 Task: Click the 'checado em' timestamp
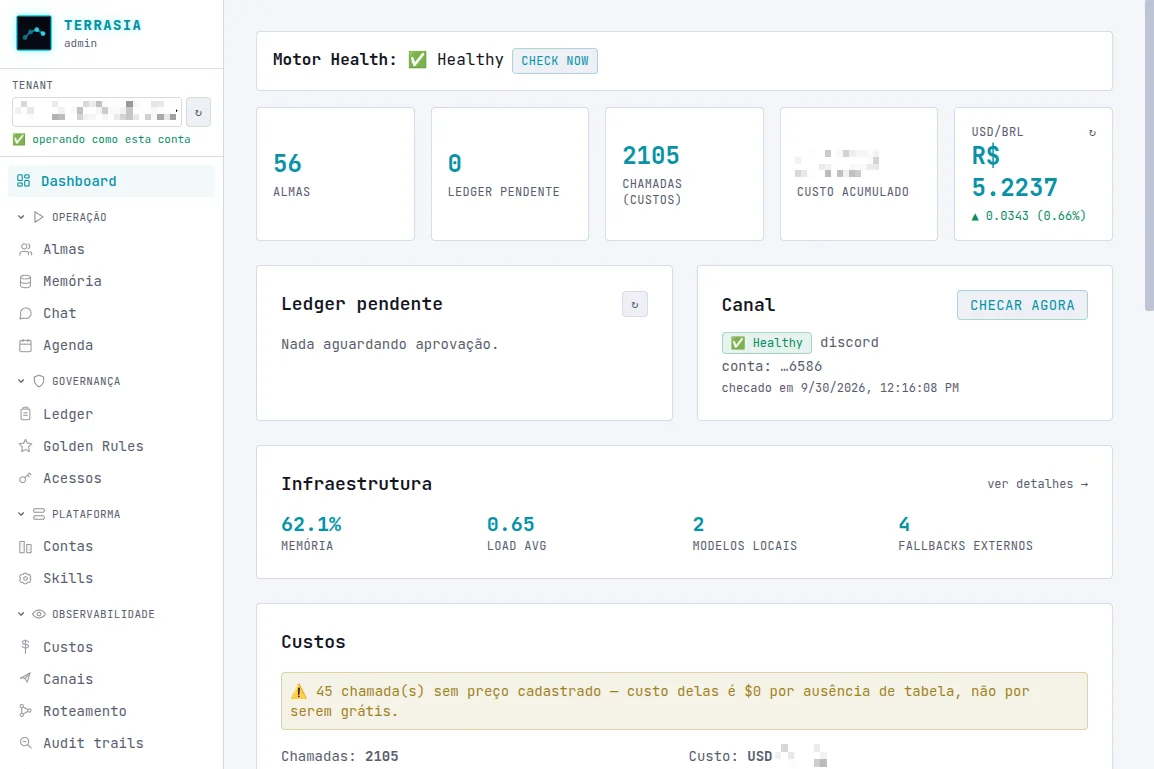coord(840,388)
